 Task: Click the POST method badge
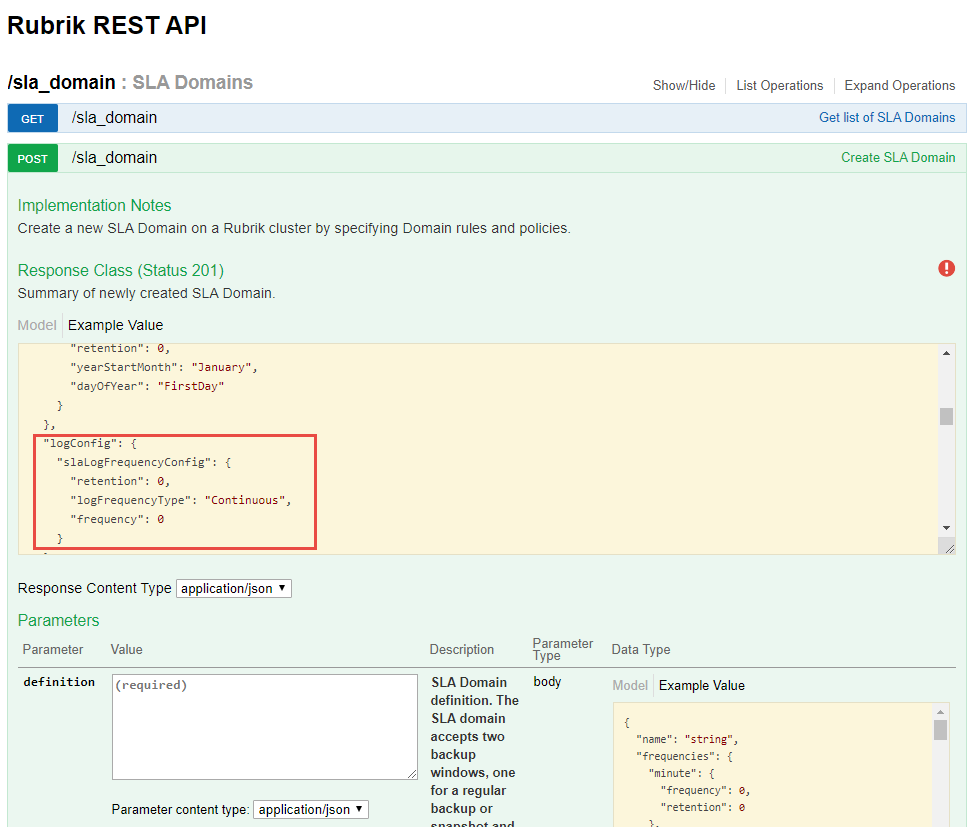coord(33,158)
